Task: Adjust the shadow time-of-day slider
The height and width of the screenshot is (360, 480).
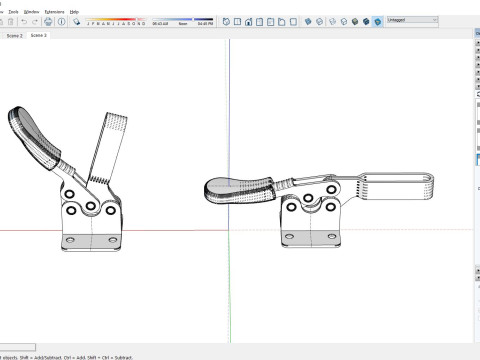Action: (182, 21)
